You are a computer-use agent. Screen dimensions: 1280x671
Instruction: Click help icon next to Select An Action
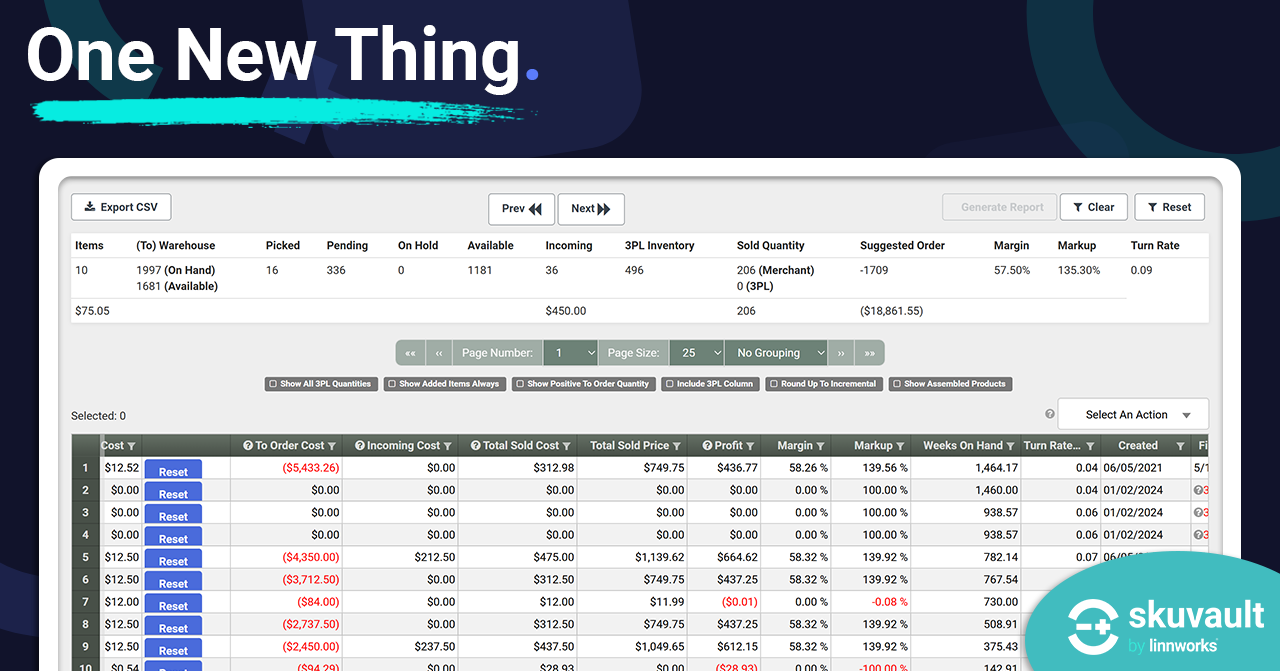coord(1050,414)
